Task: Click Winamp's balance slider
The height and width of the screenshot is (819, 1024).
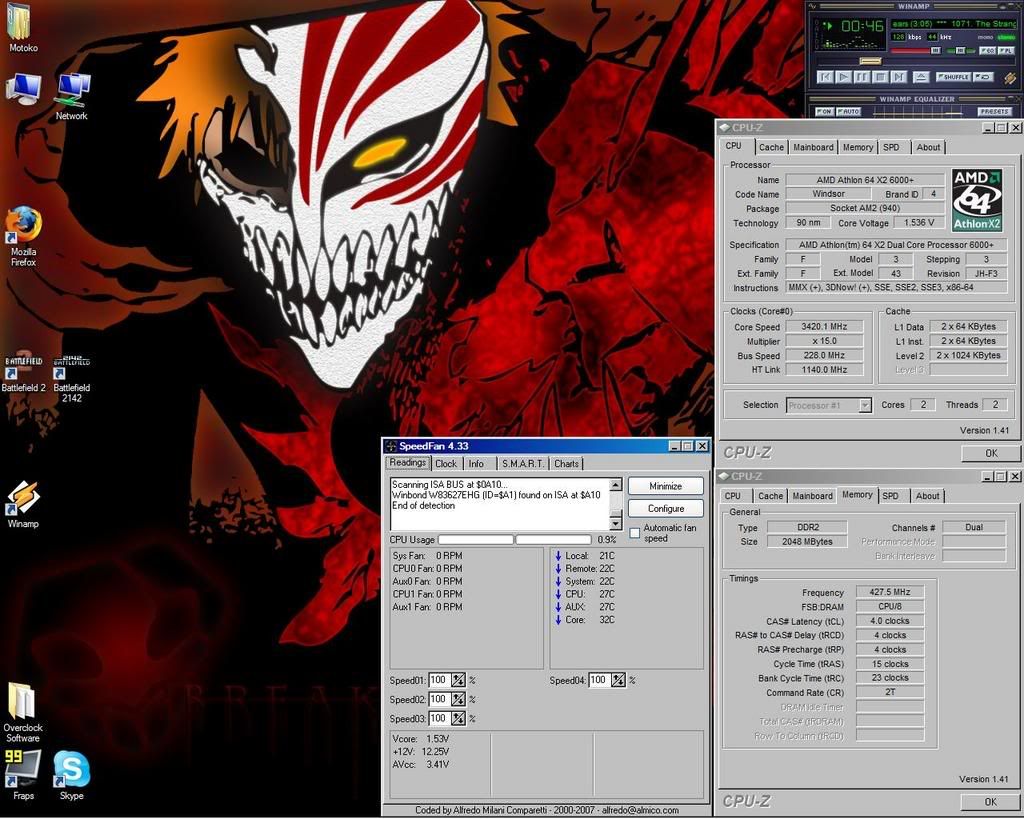Action: [x=960, y=50]
